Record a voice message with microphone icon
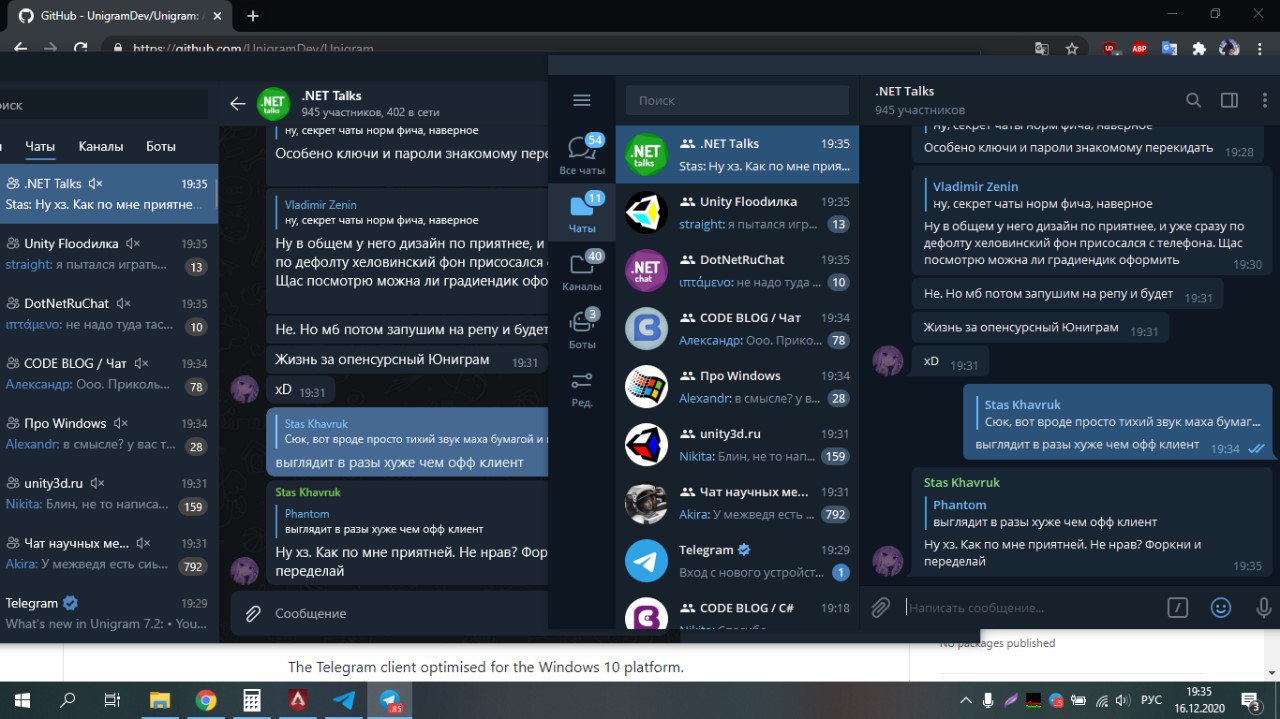This screenshot has height=719, width=1280. (x=1263, y=607)
